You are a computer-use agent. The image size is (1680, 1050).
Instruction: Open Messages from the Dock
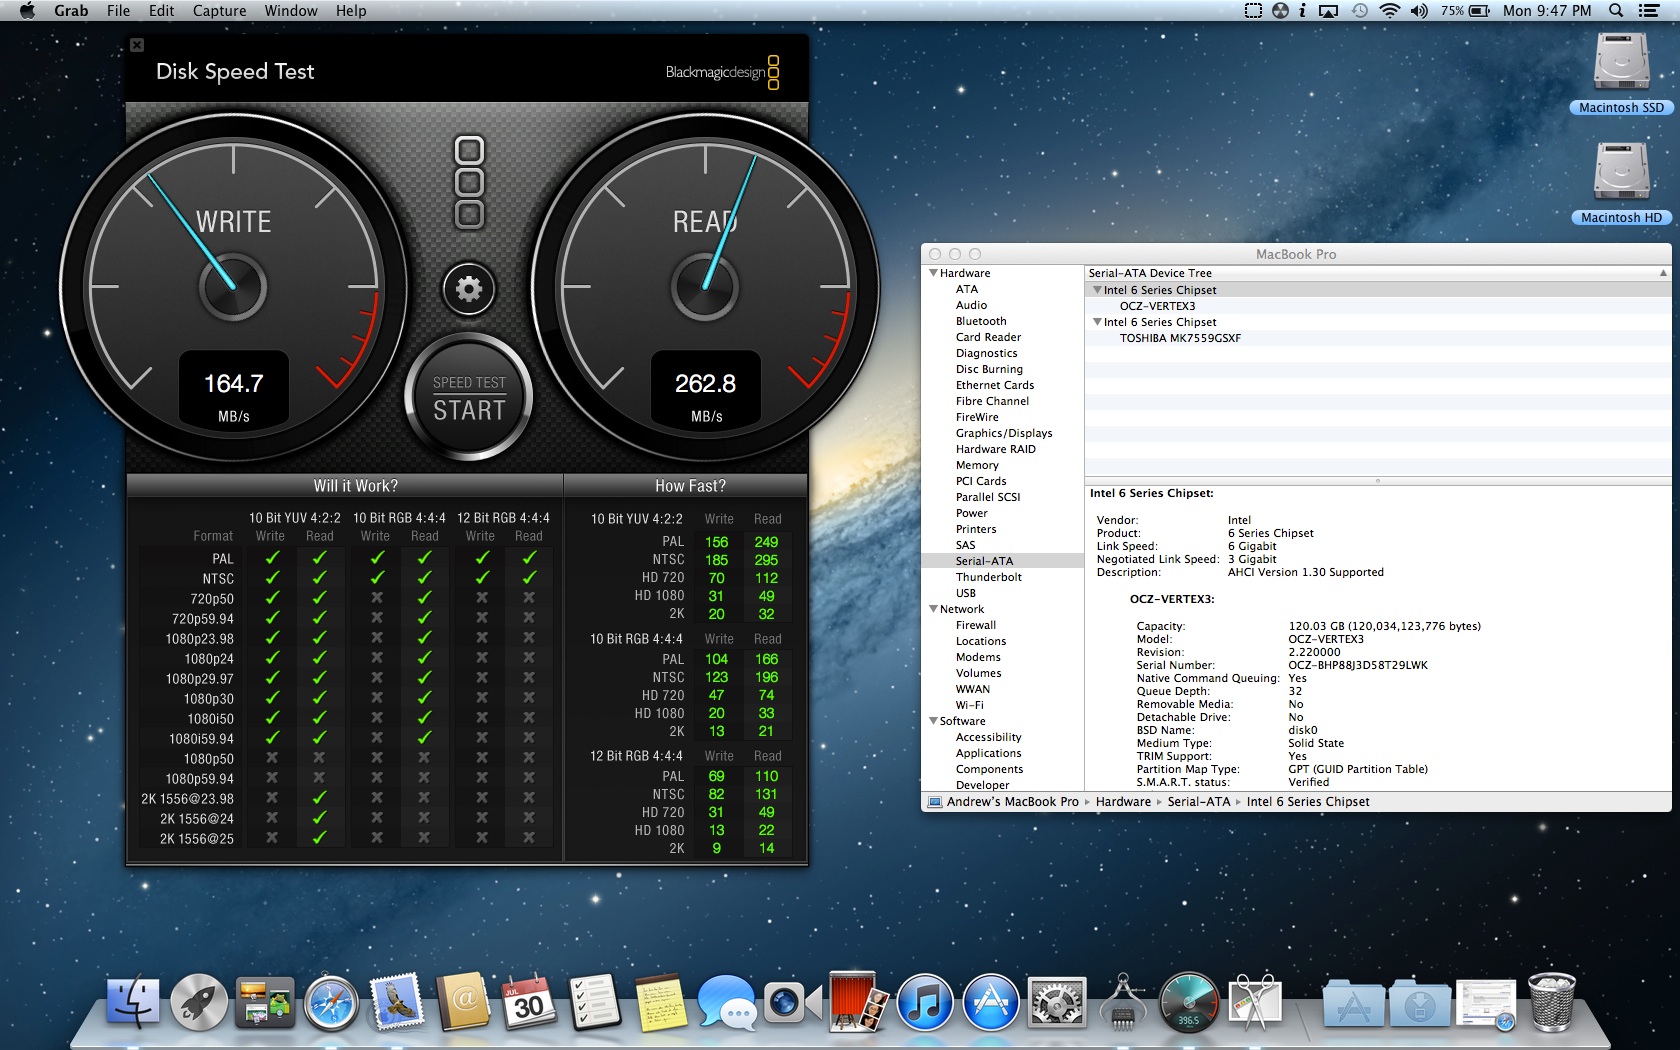pos(727,1002)
